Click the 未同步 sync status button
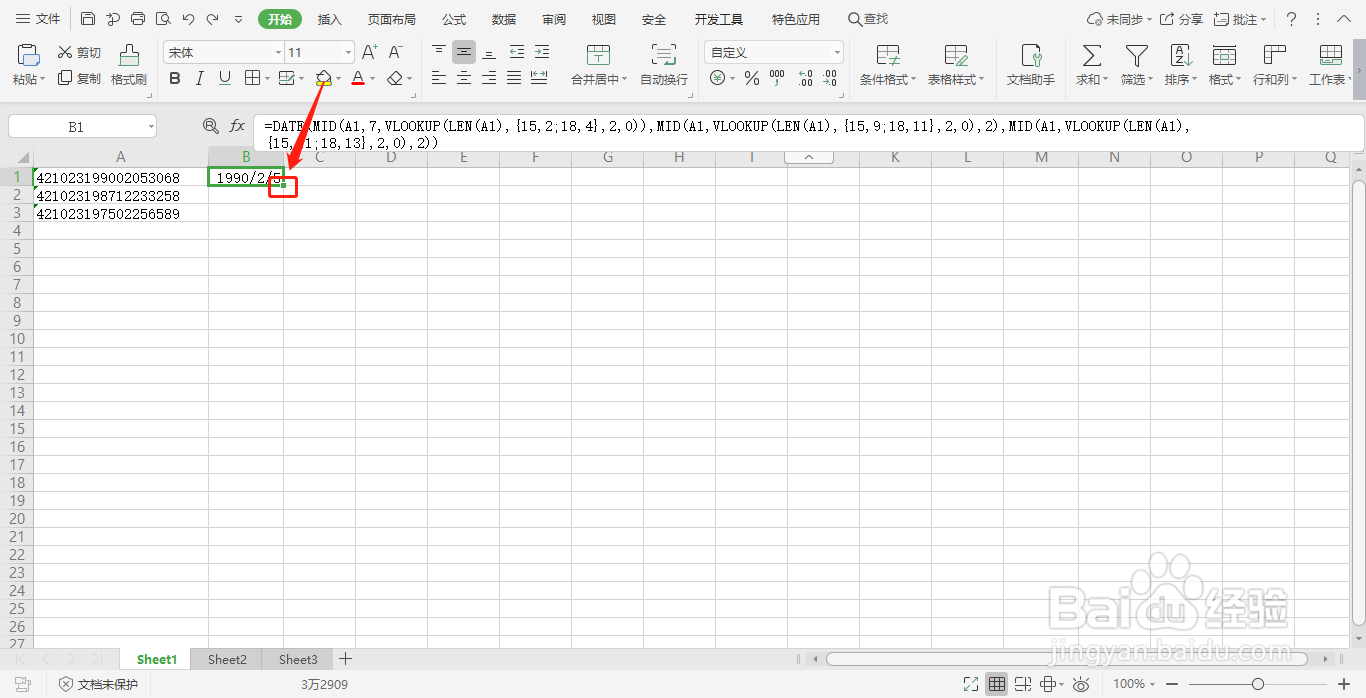 click(1119, 19)
